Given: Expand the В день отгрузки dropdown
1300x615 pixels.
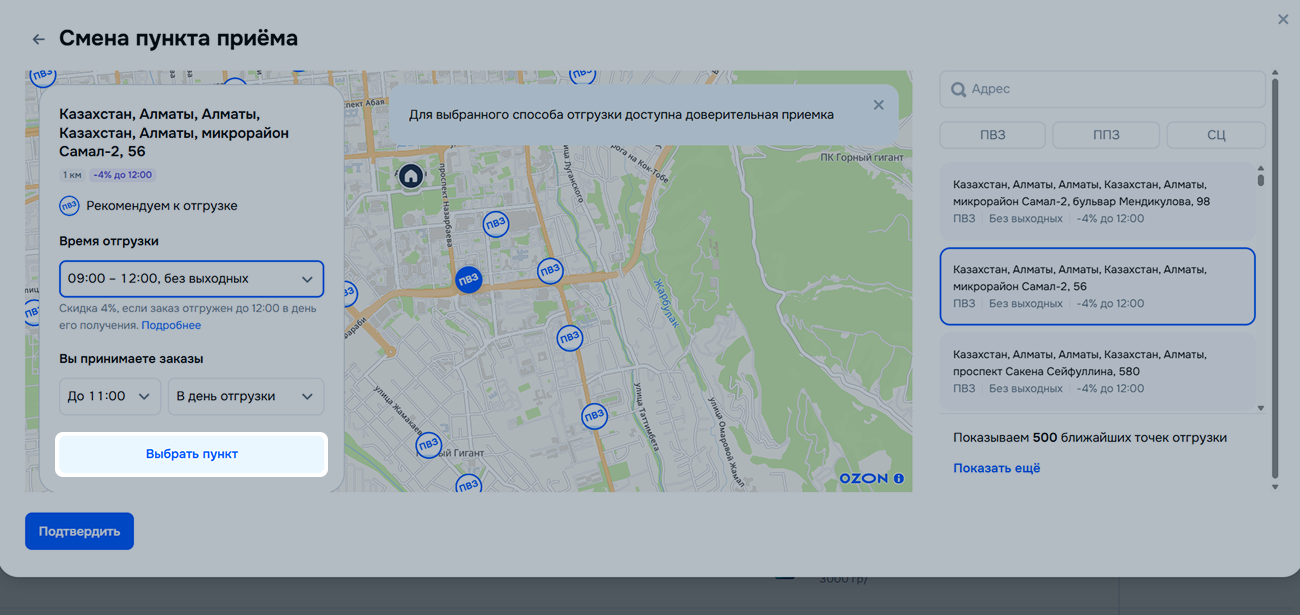Looking at the screenshot, I should (245, 396).
